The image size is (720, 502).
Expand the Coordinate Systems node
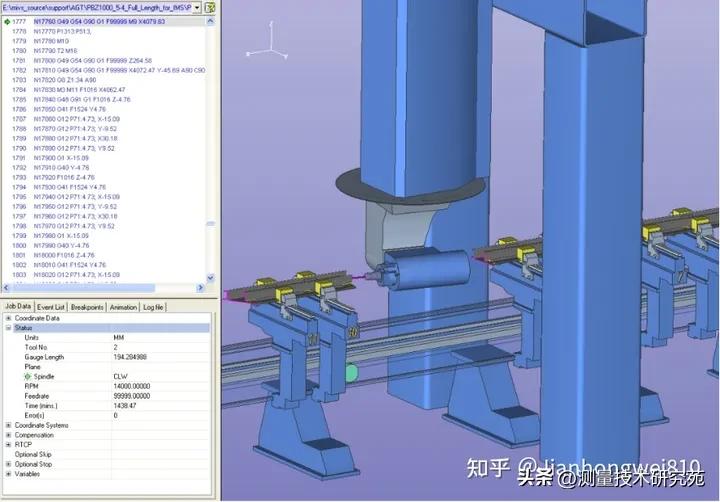(x=7, y=424)
